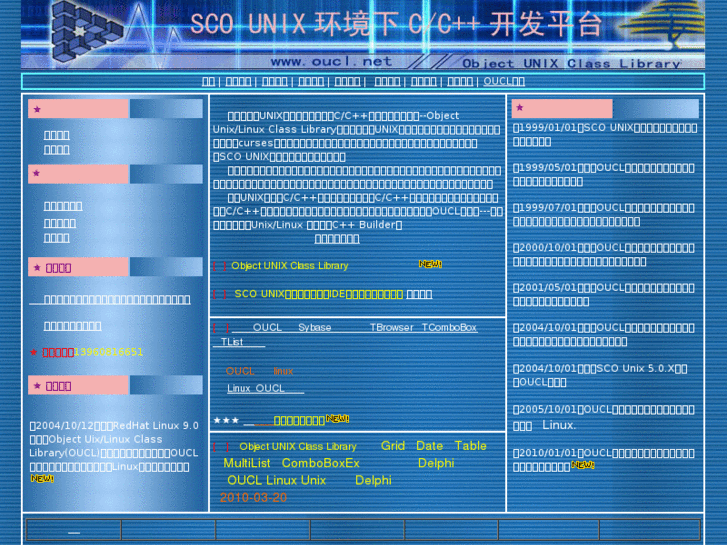Click purple star in right news column header
This screenshot has height=545, width=727.
pos(520,108)
